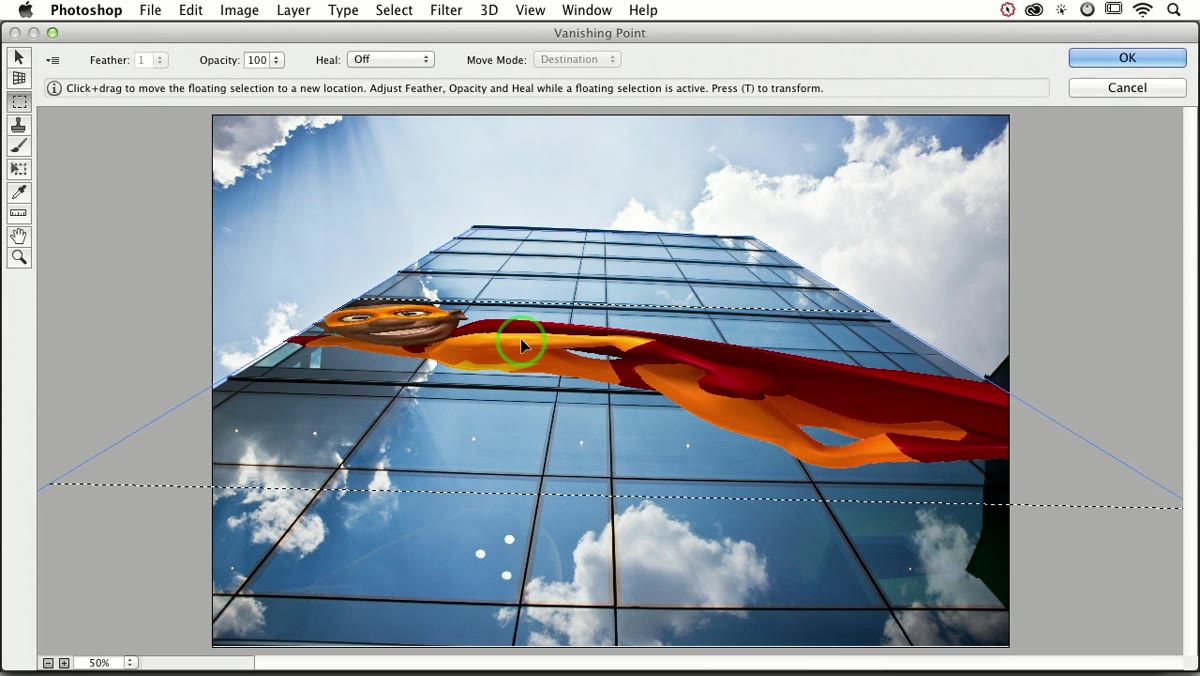The width and height of the screenshot is (1200, 676).
Task: Open the Heal dropdown
Action: 390,60
